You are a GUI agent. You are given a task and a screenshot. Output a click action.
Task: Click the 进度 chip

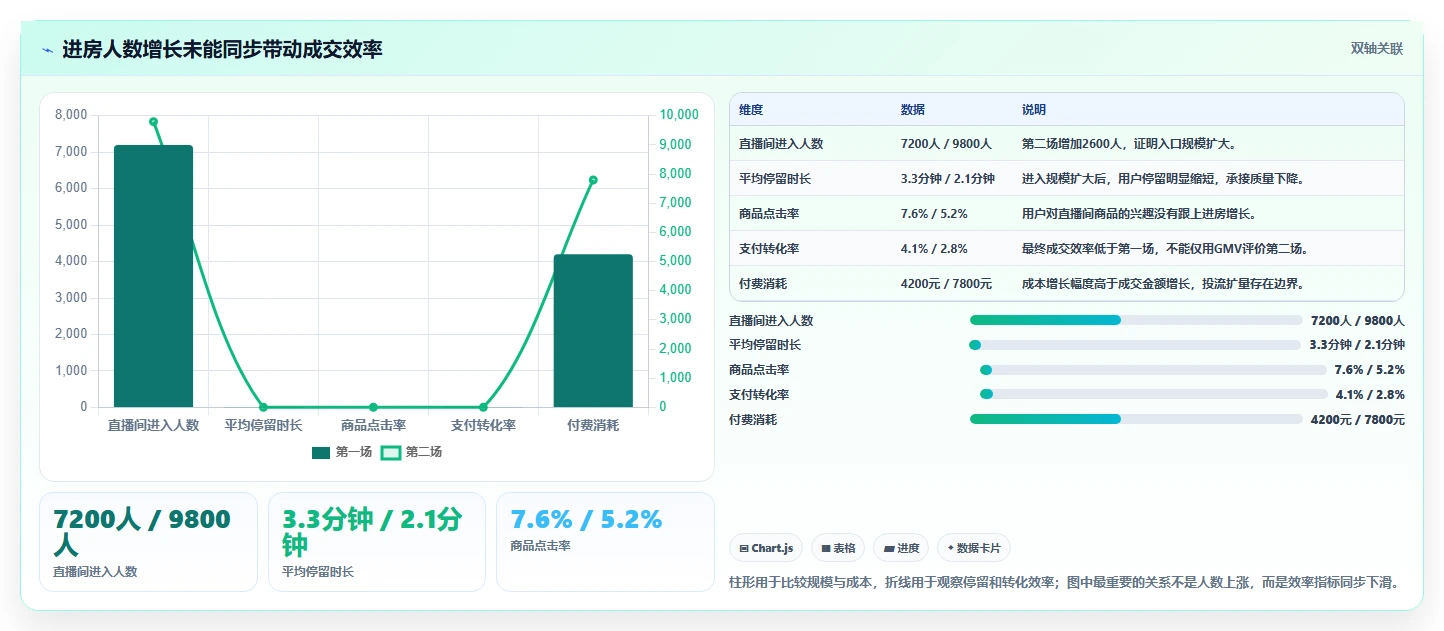tap(901, 548)
